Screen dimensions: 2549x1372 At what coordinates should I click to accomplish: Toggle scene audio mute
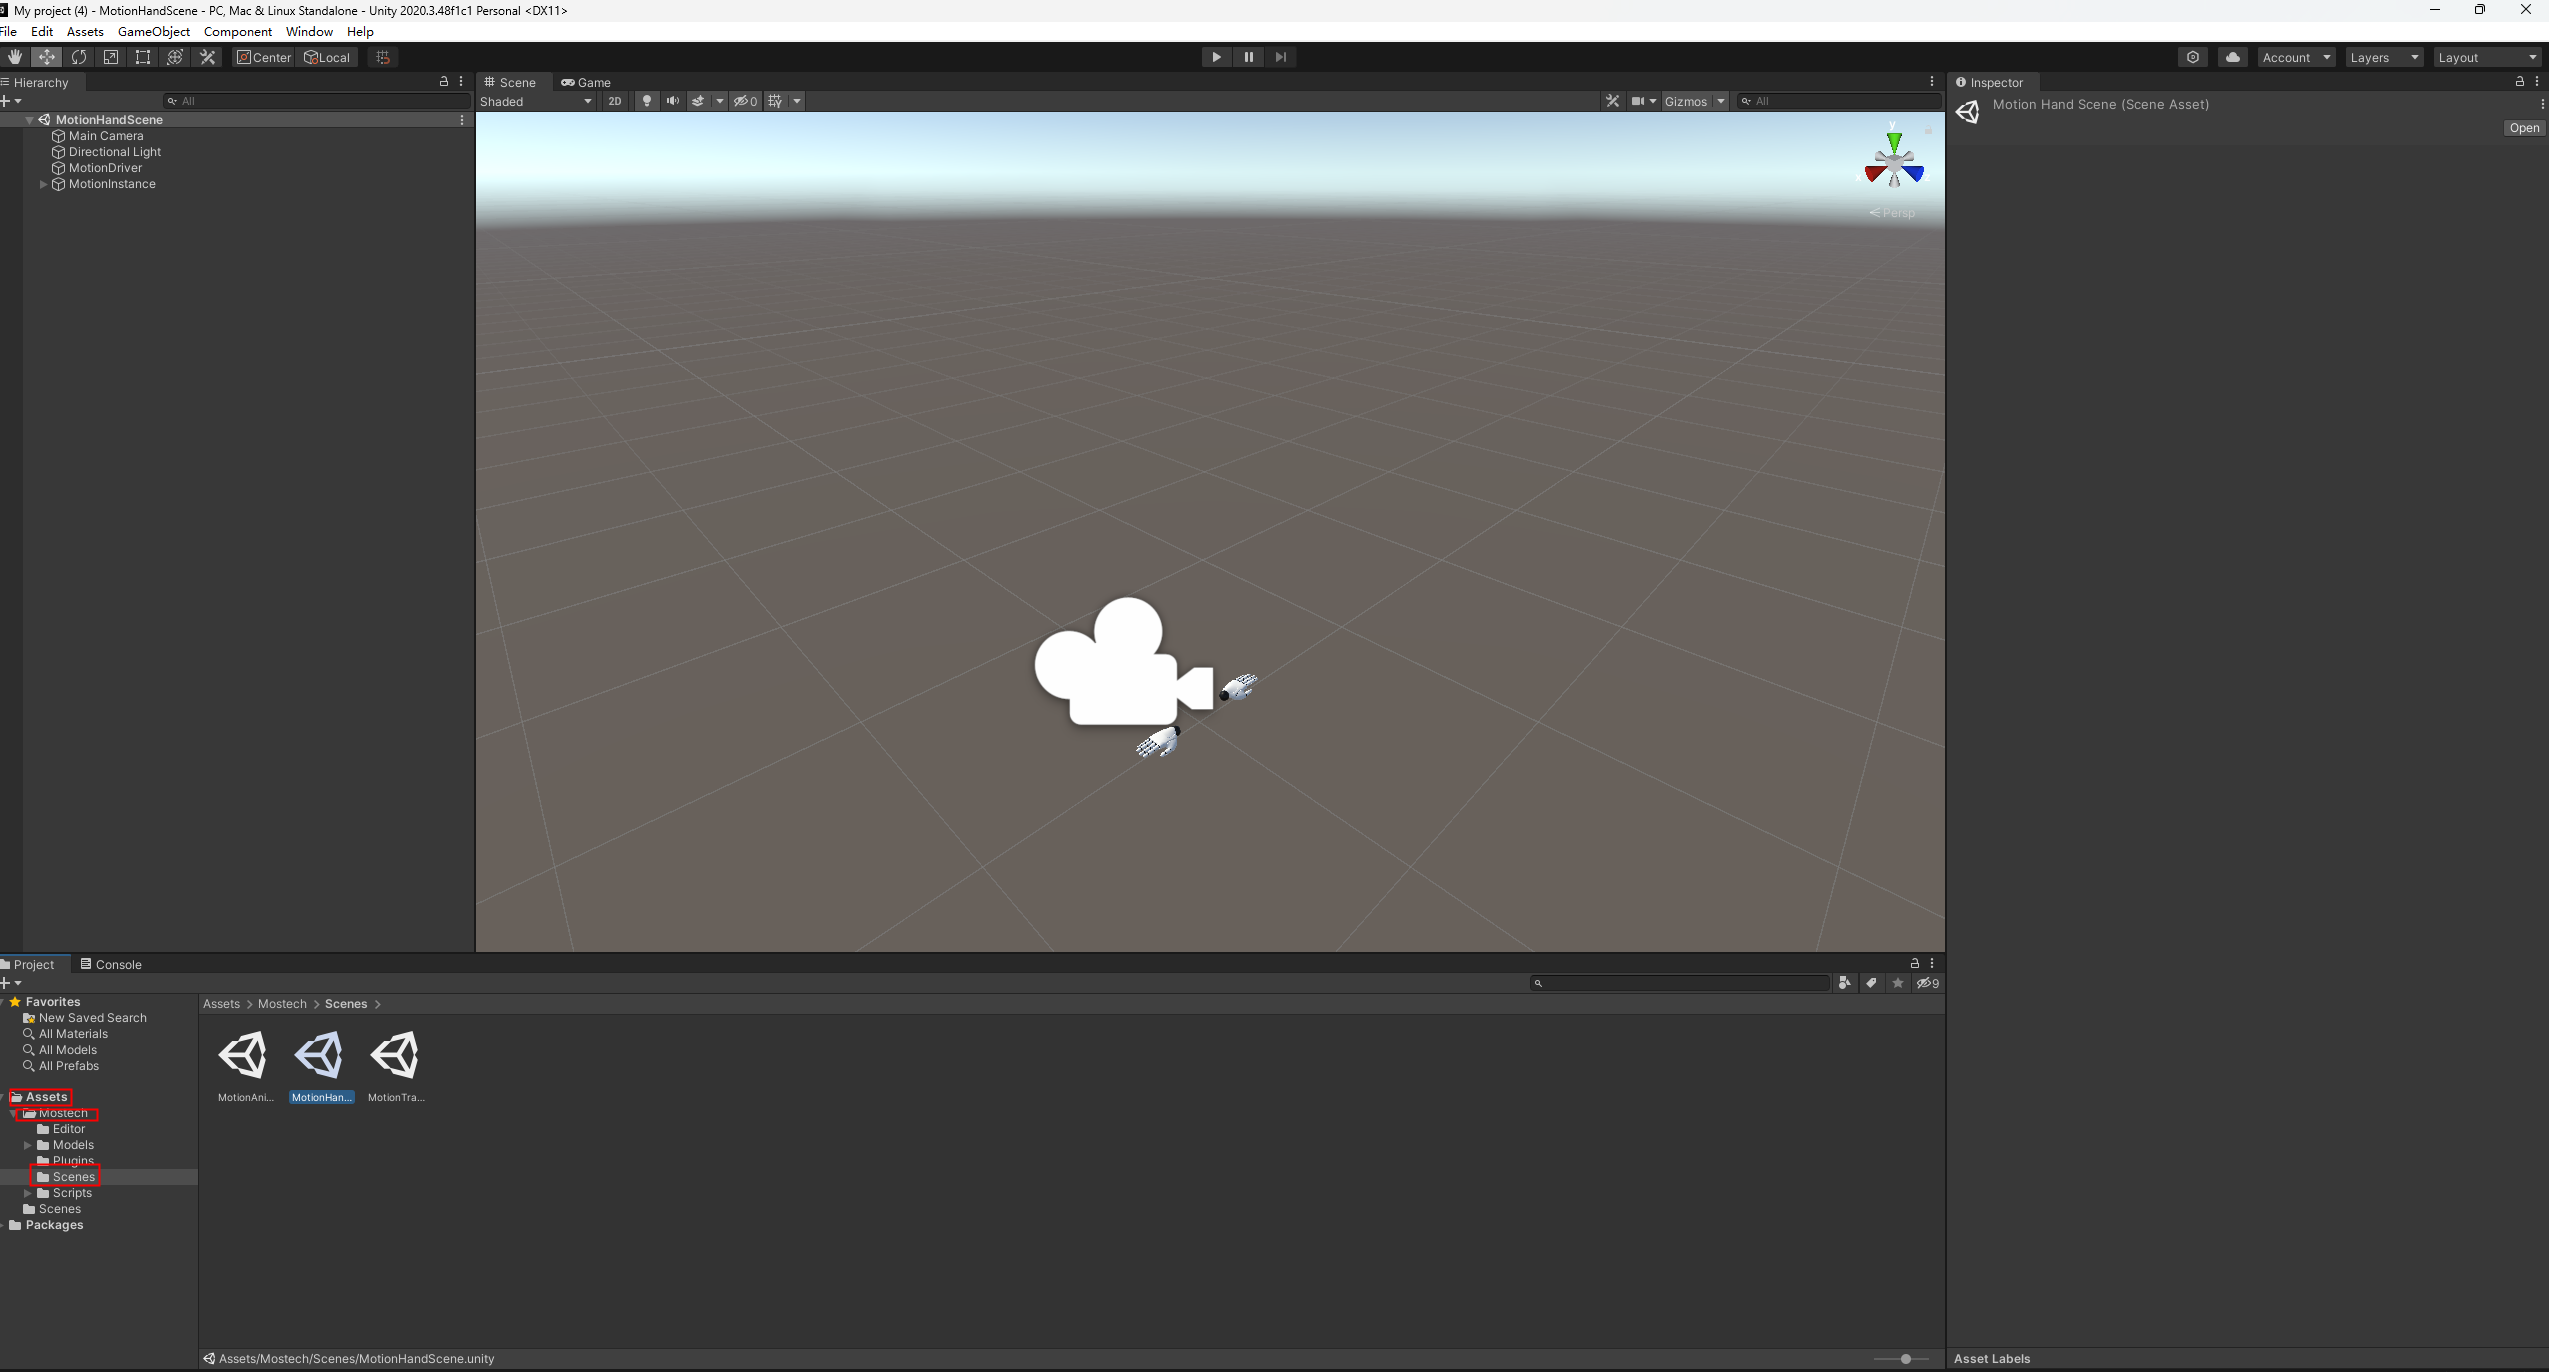click(x=672, y=101)
